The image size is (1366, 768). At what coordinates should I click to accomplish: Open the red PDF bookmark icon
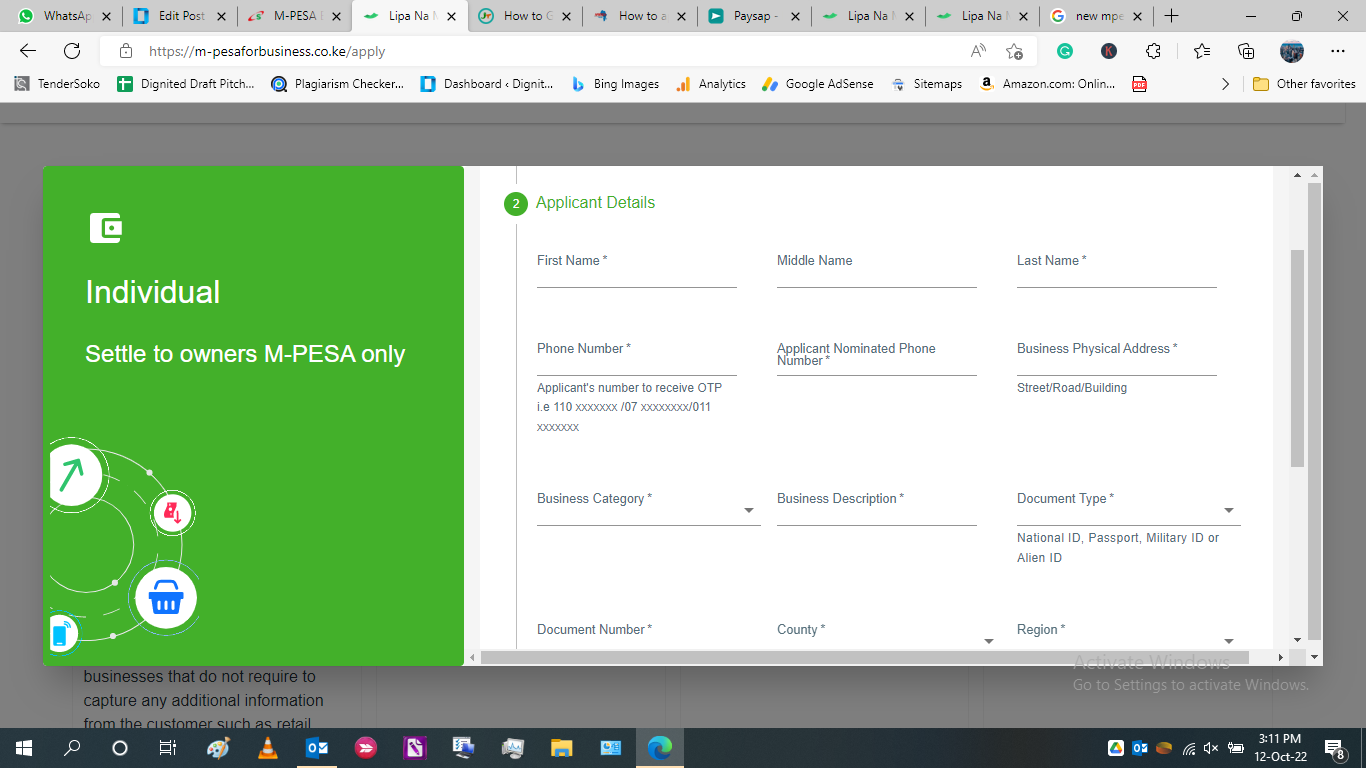pyautogui.click(x=1139, y=84)
